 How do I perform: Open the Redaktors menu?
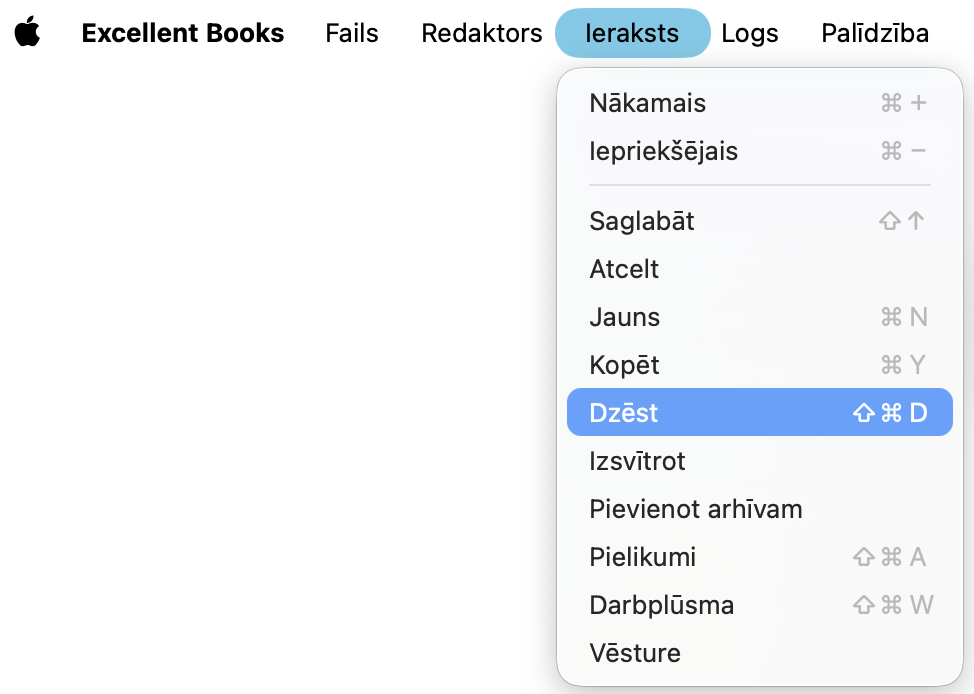click(481, 33)
